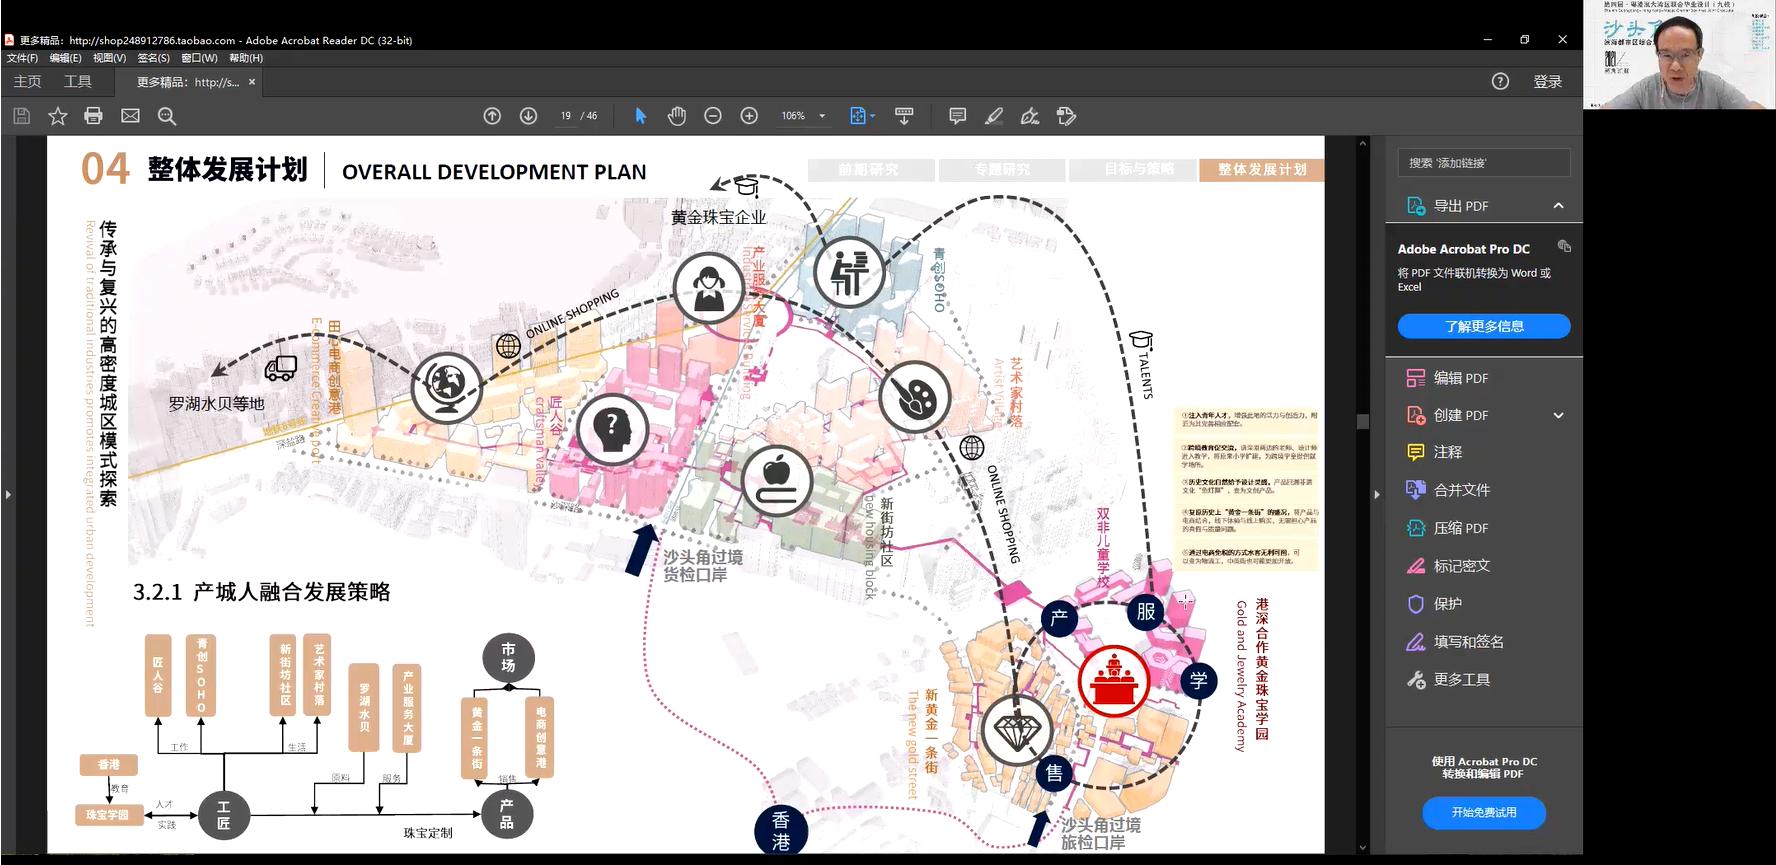Open the Find text magnifier tool

pos(167,116)
